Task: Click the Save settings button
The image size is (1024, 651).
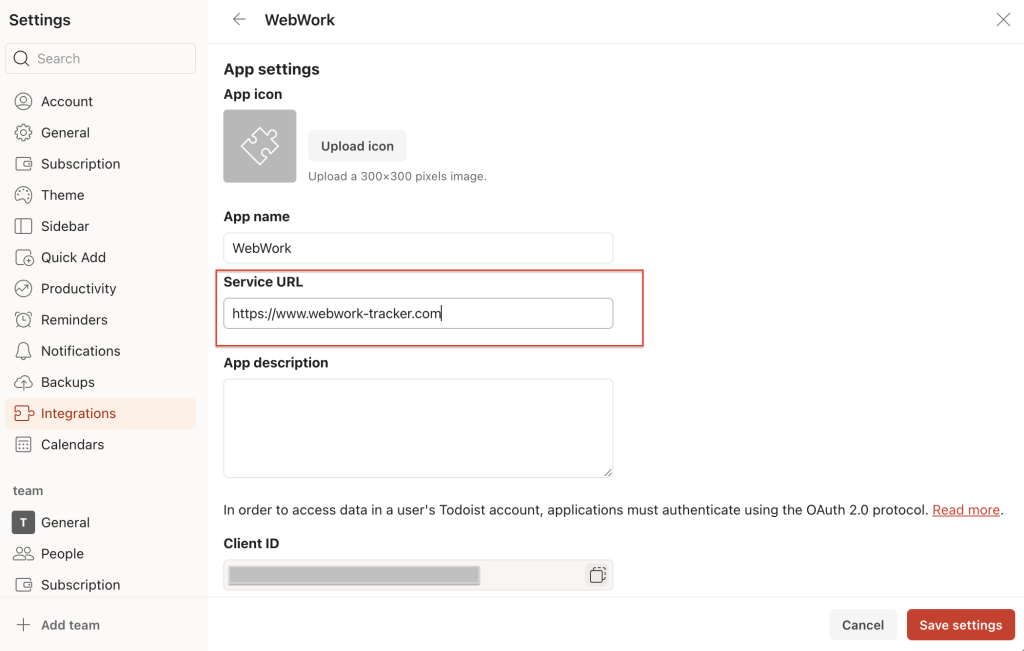Action: click(961, 625)
